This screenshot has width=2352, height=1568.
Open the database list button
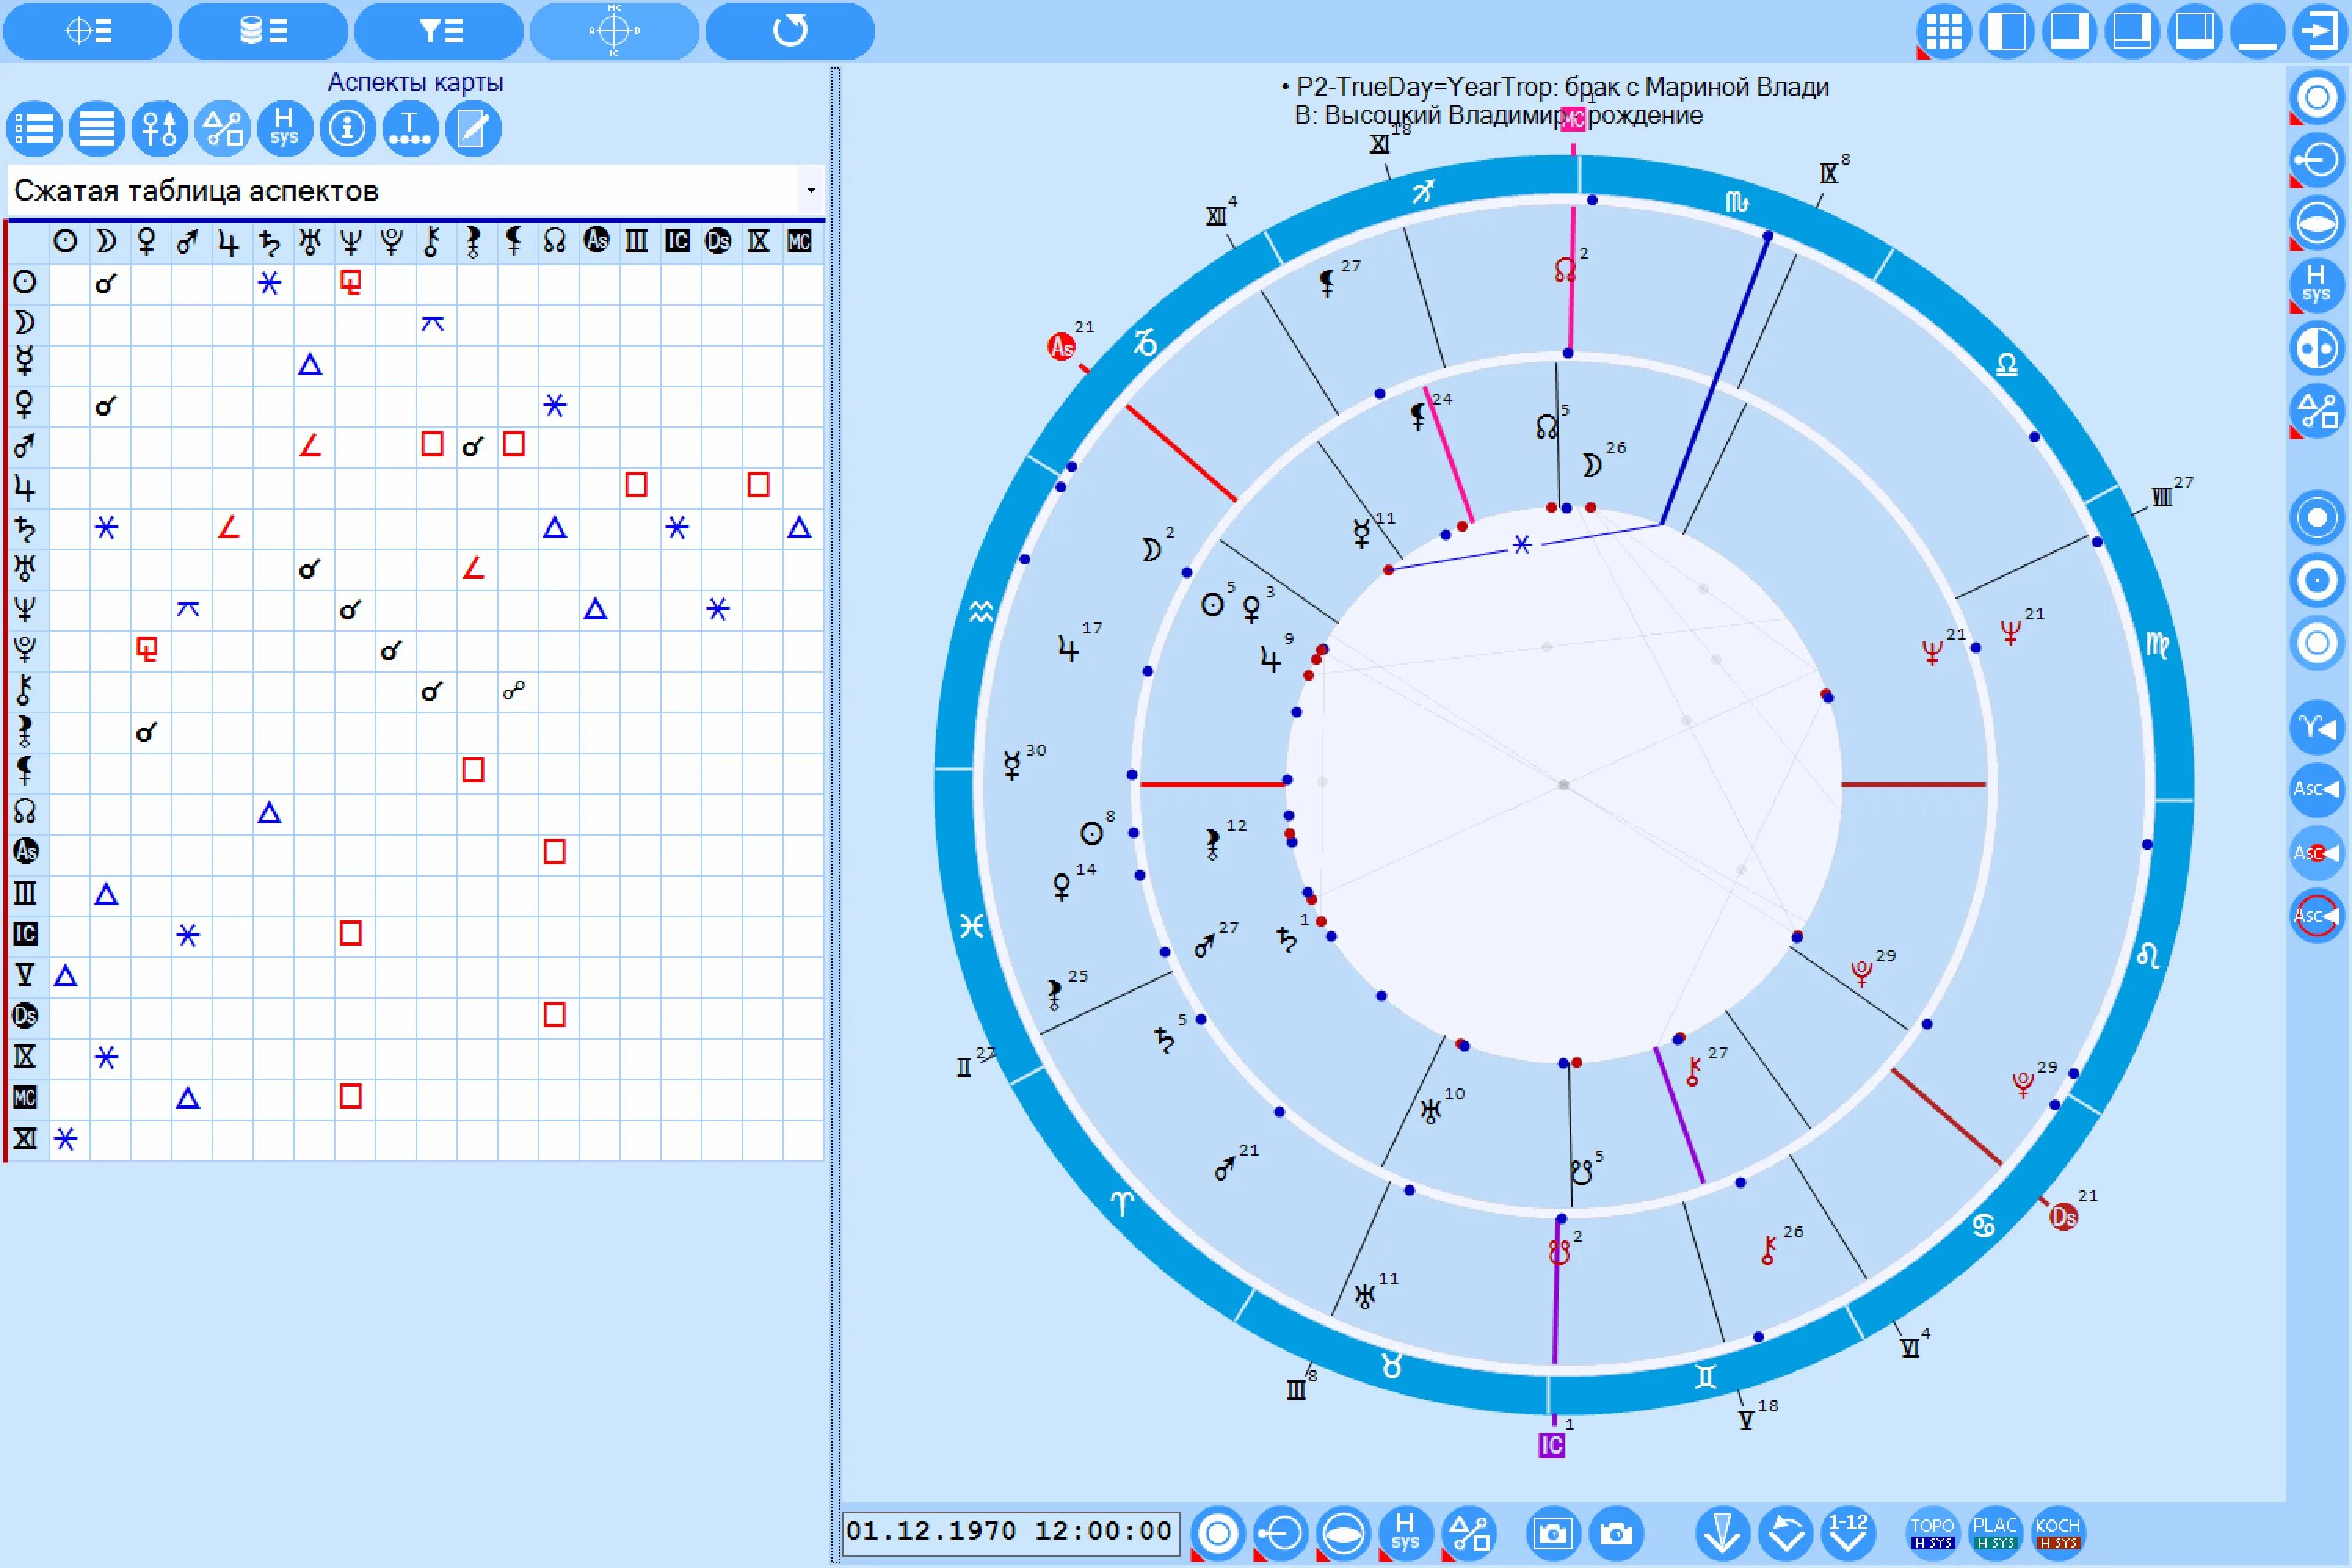(263, 31)
